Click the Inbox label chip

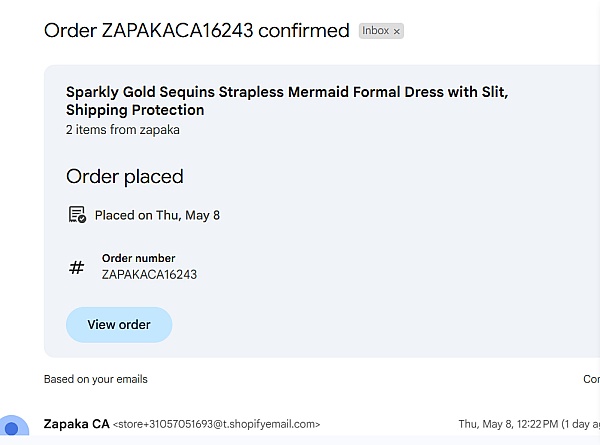(376, 31)
